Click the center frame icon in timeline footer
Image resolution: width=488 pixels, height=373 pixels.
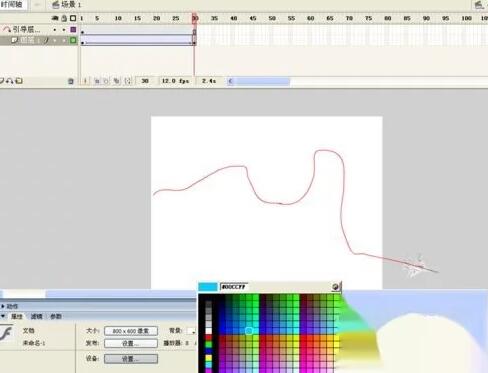coord(85,81)
